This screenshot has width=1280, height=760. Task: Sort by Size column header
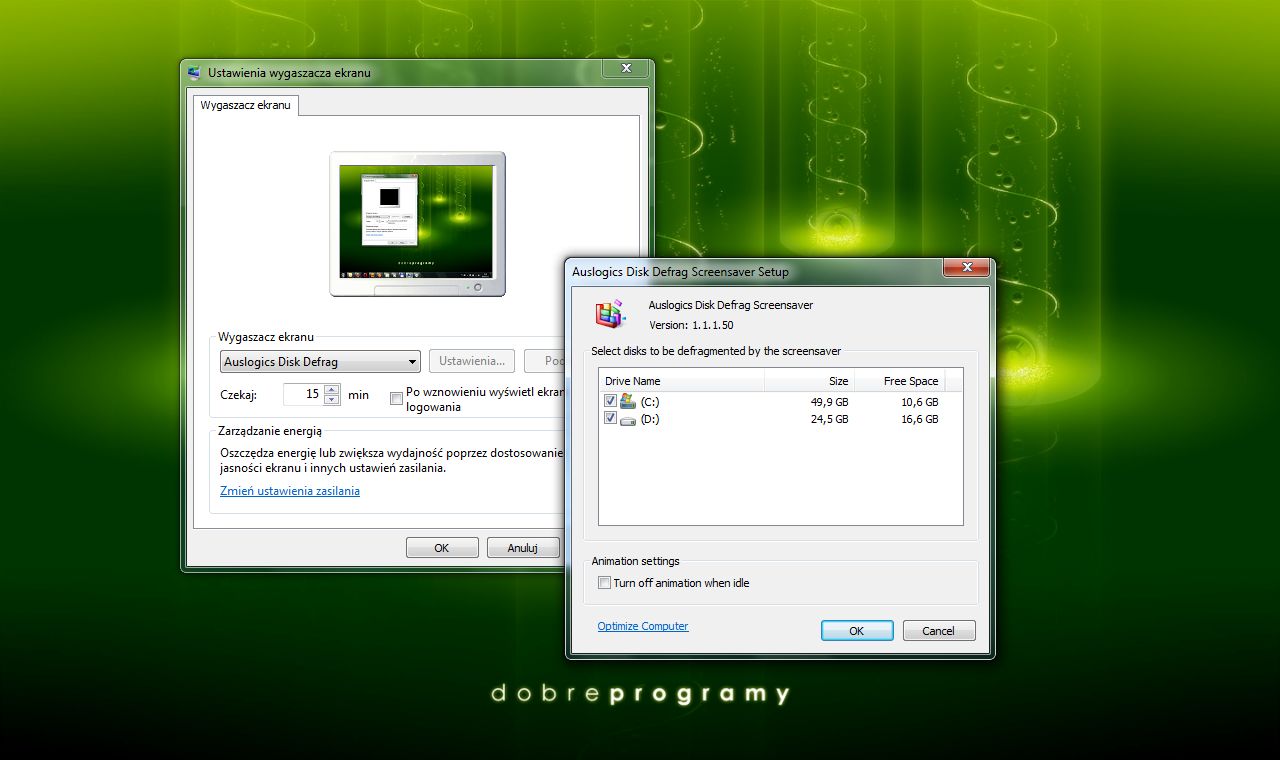pos(808,381)
